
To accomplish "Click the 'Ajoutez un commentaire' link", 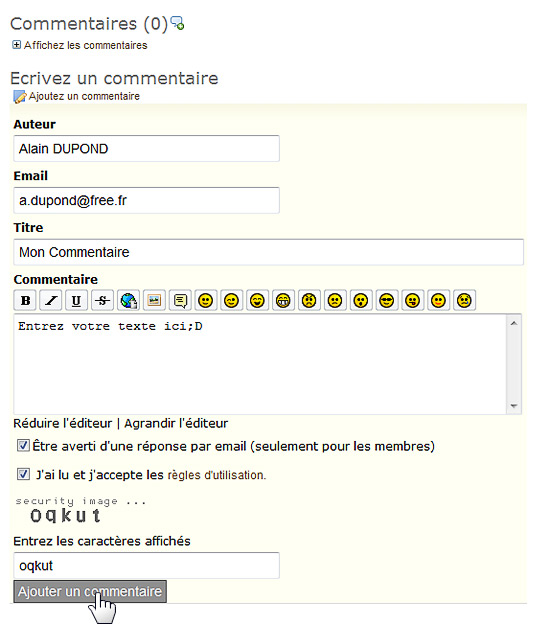I will (x=84, y=96).
